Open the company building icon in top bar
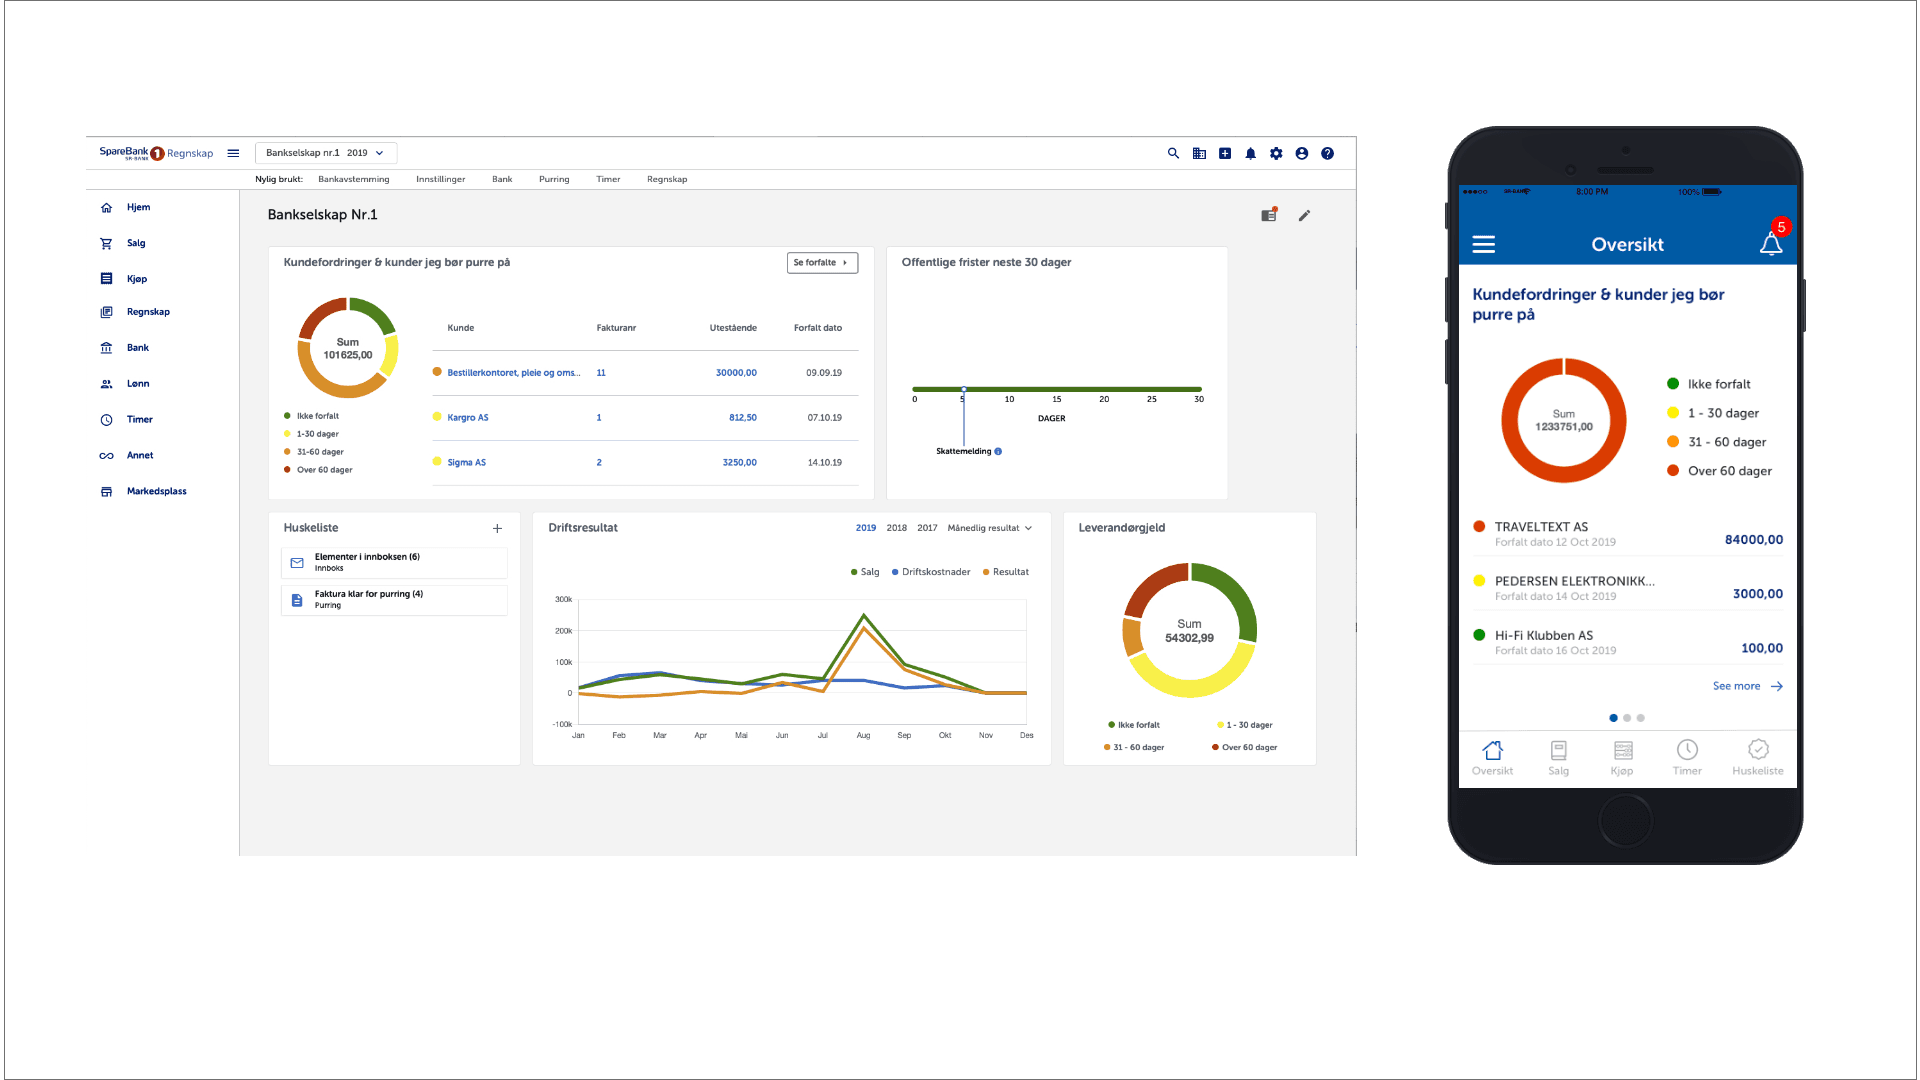 [1199, 153]
